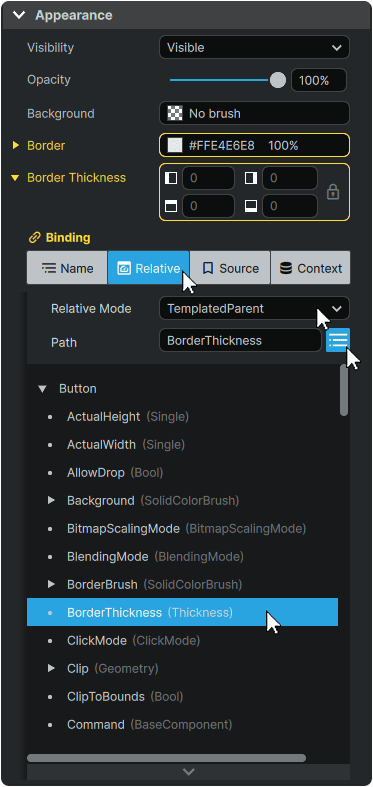Expand the BorderBrush (SolidColorBrush) node
373x787 pixels.
51,585
